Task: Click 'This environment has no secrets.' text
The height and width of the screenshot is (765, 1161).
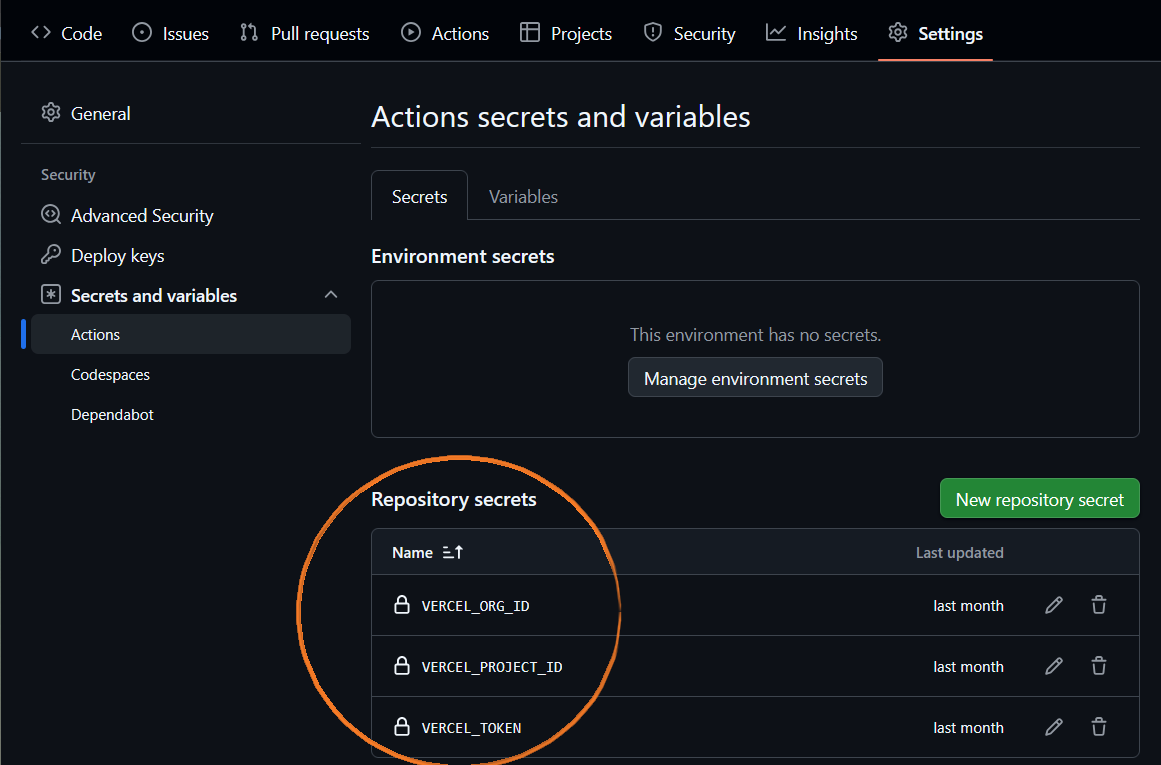Action: [x=755, y=335]
